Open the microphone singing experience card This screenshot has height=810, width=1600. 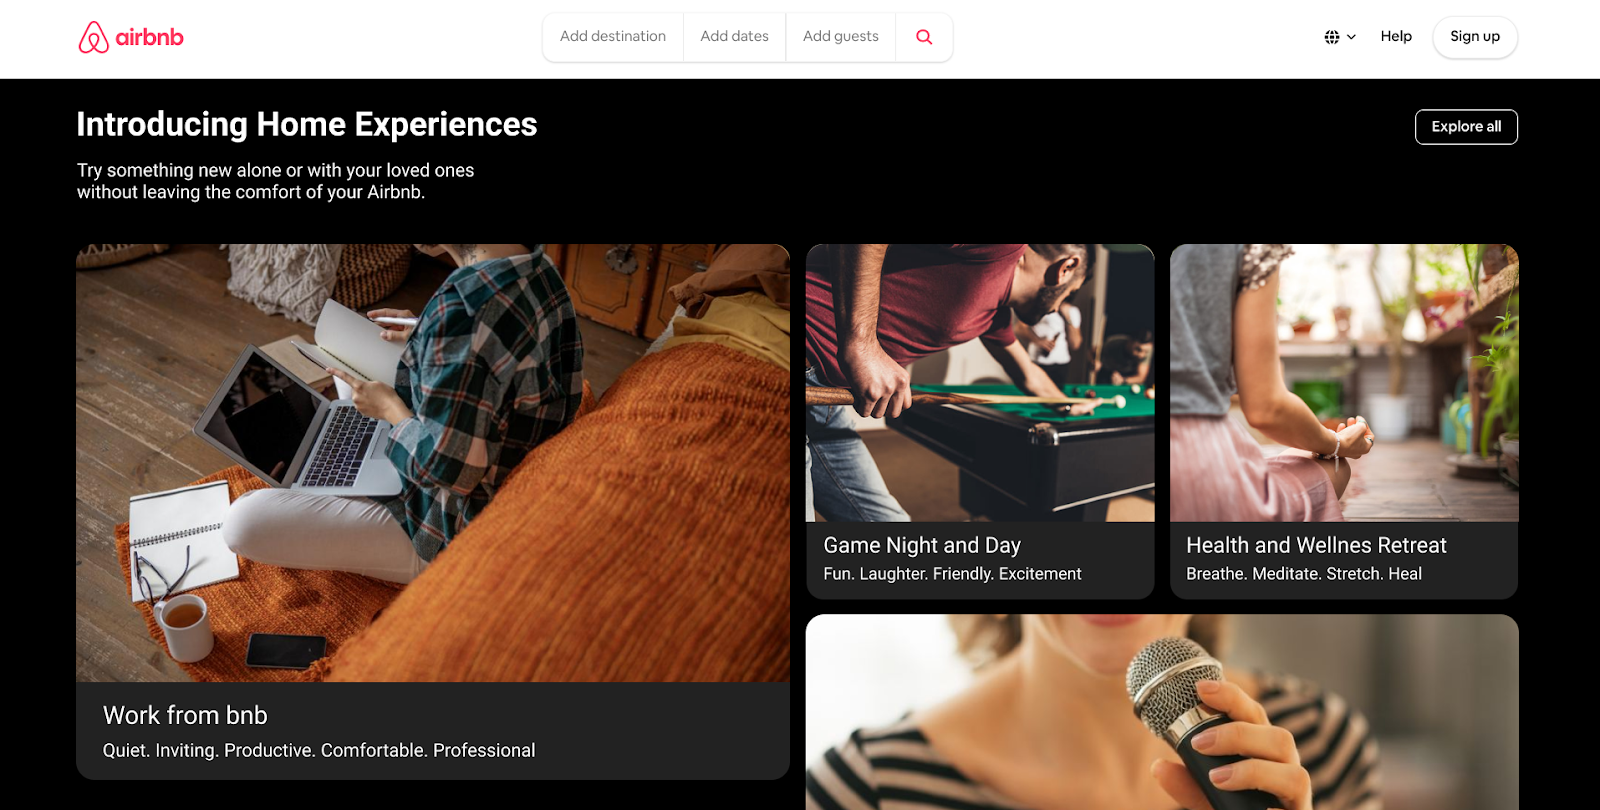(x=1162, y=712)
